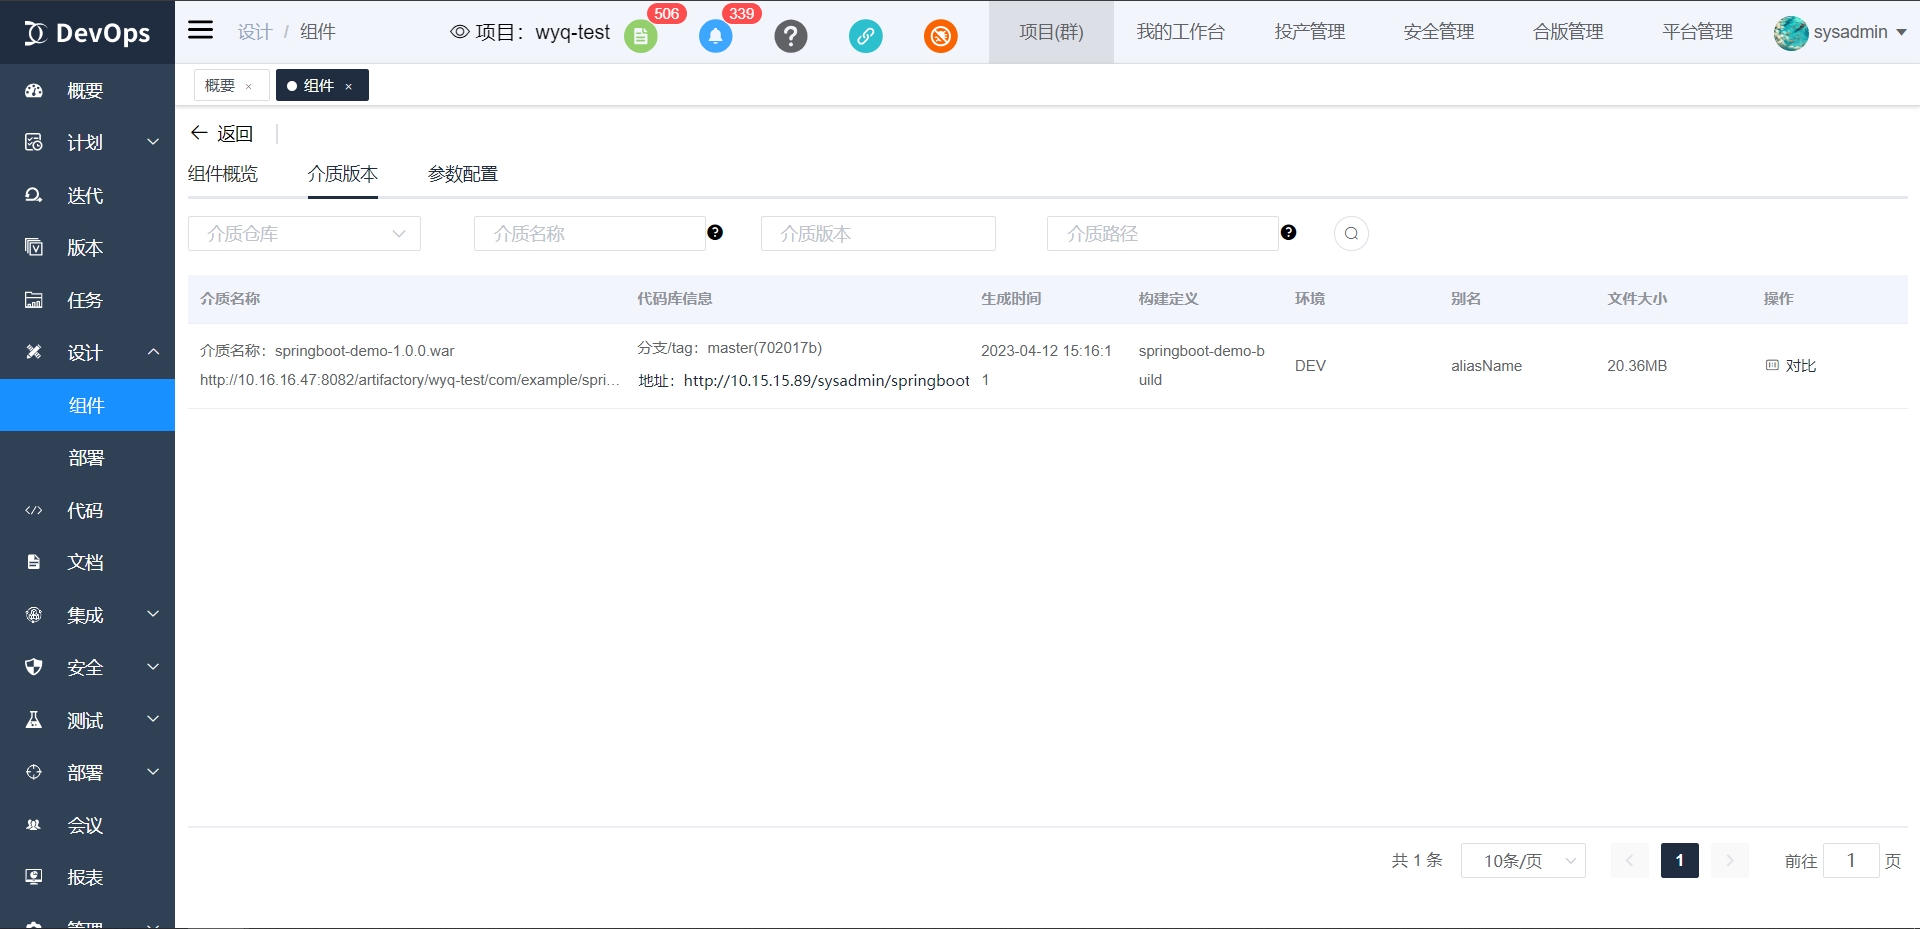Open the 10条/页 page size dropdown
Screen dimensions: 1920x929
pyautogui.click(x=1523, y=861)
